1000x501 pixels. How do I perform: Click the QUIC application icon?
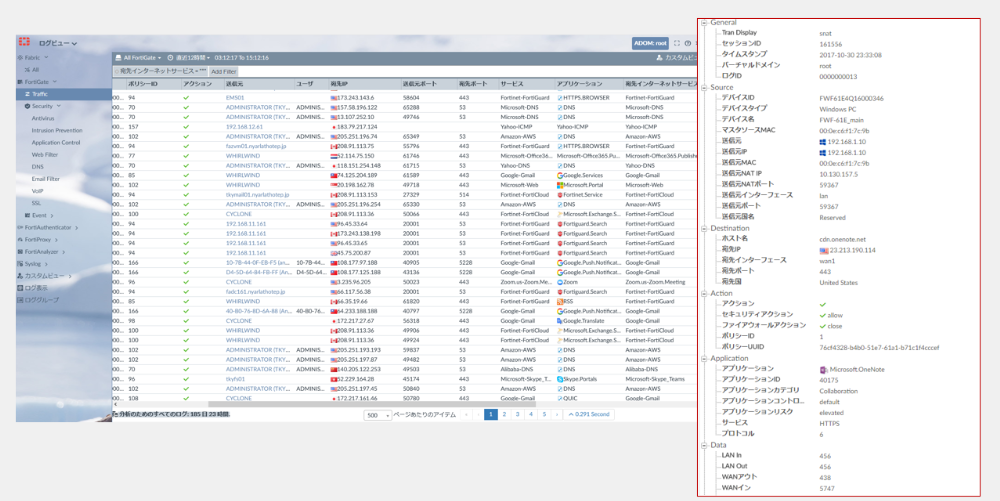[x=559, y=398]
